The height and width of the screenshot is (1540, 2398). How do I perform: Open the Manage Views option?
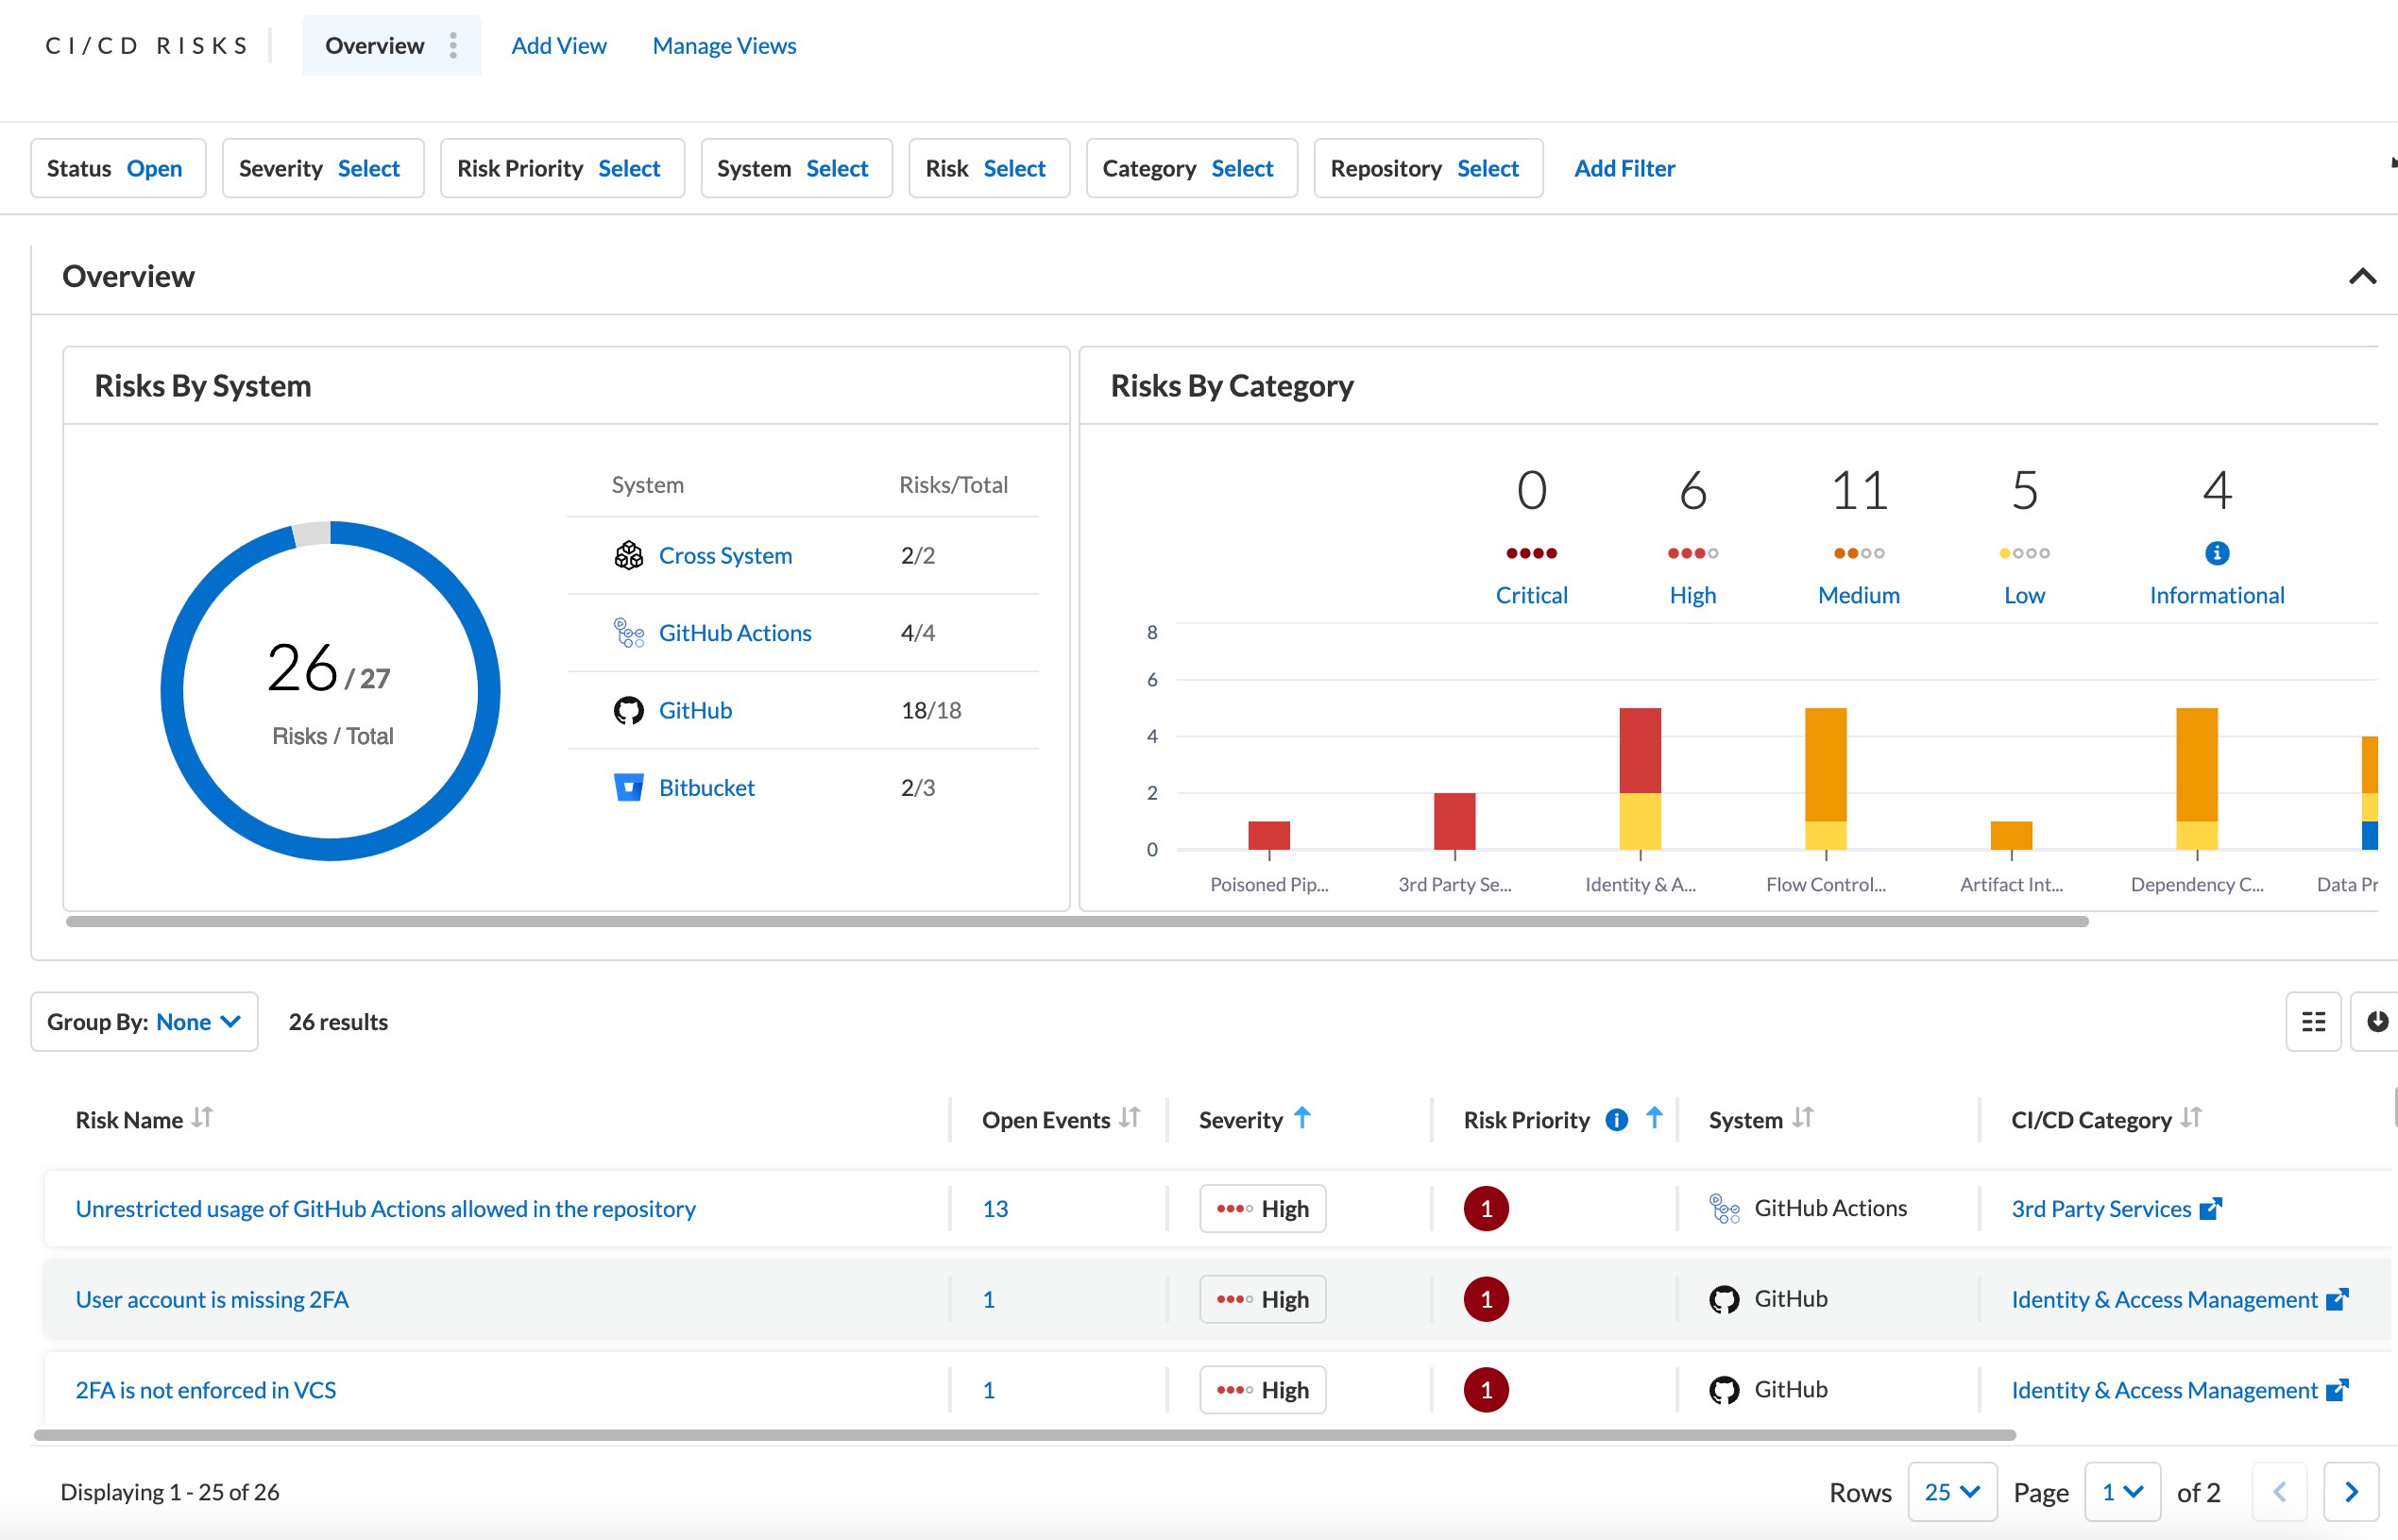coord(724,46)
